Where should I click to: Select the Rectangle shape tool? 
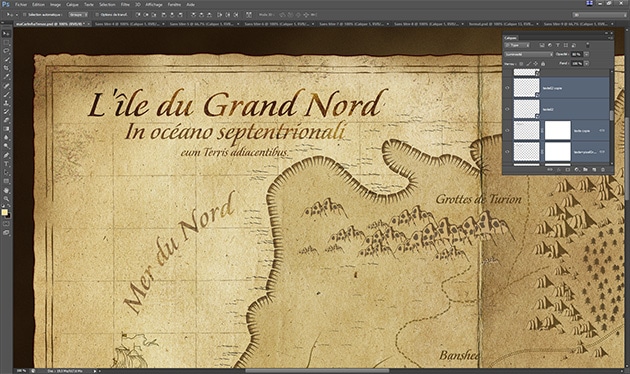(x=6, y=181)
